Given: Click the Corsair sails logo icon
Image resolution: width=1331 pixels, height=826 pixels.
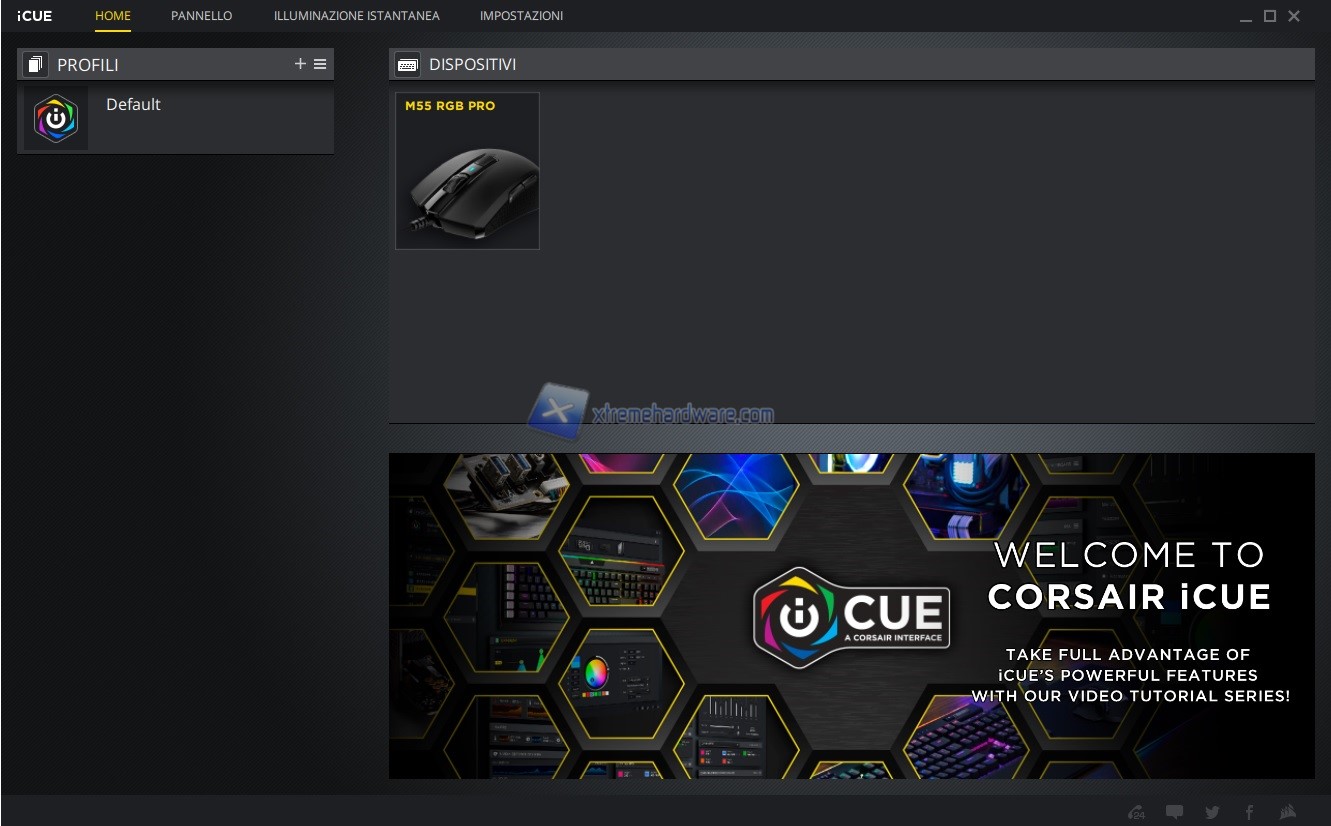Looking at the screenshot, I should click(x=1288, y=812).
